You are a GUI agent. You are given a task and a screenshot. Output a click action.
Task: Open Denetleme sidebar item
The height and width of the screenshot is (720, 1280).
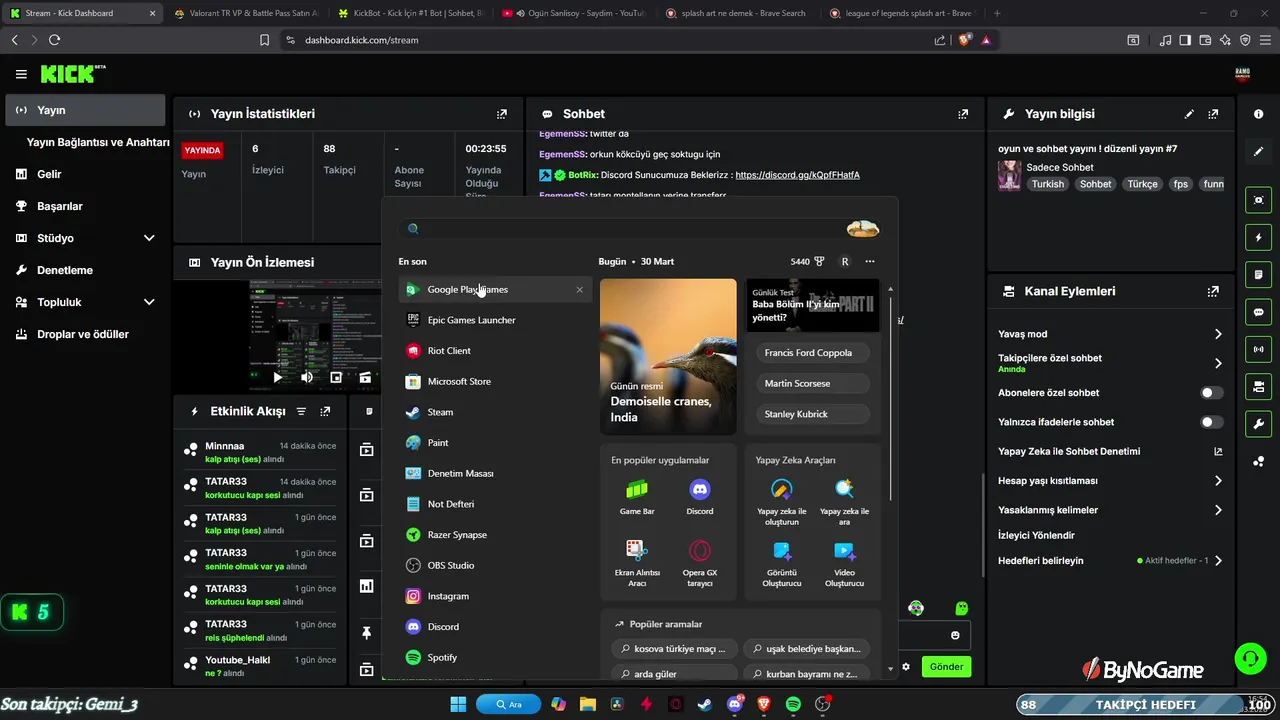click(85, 270)
